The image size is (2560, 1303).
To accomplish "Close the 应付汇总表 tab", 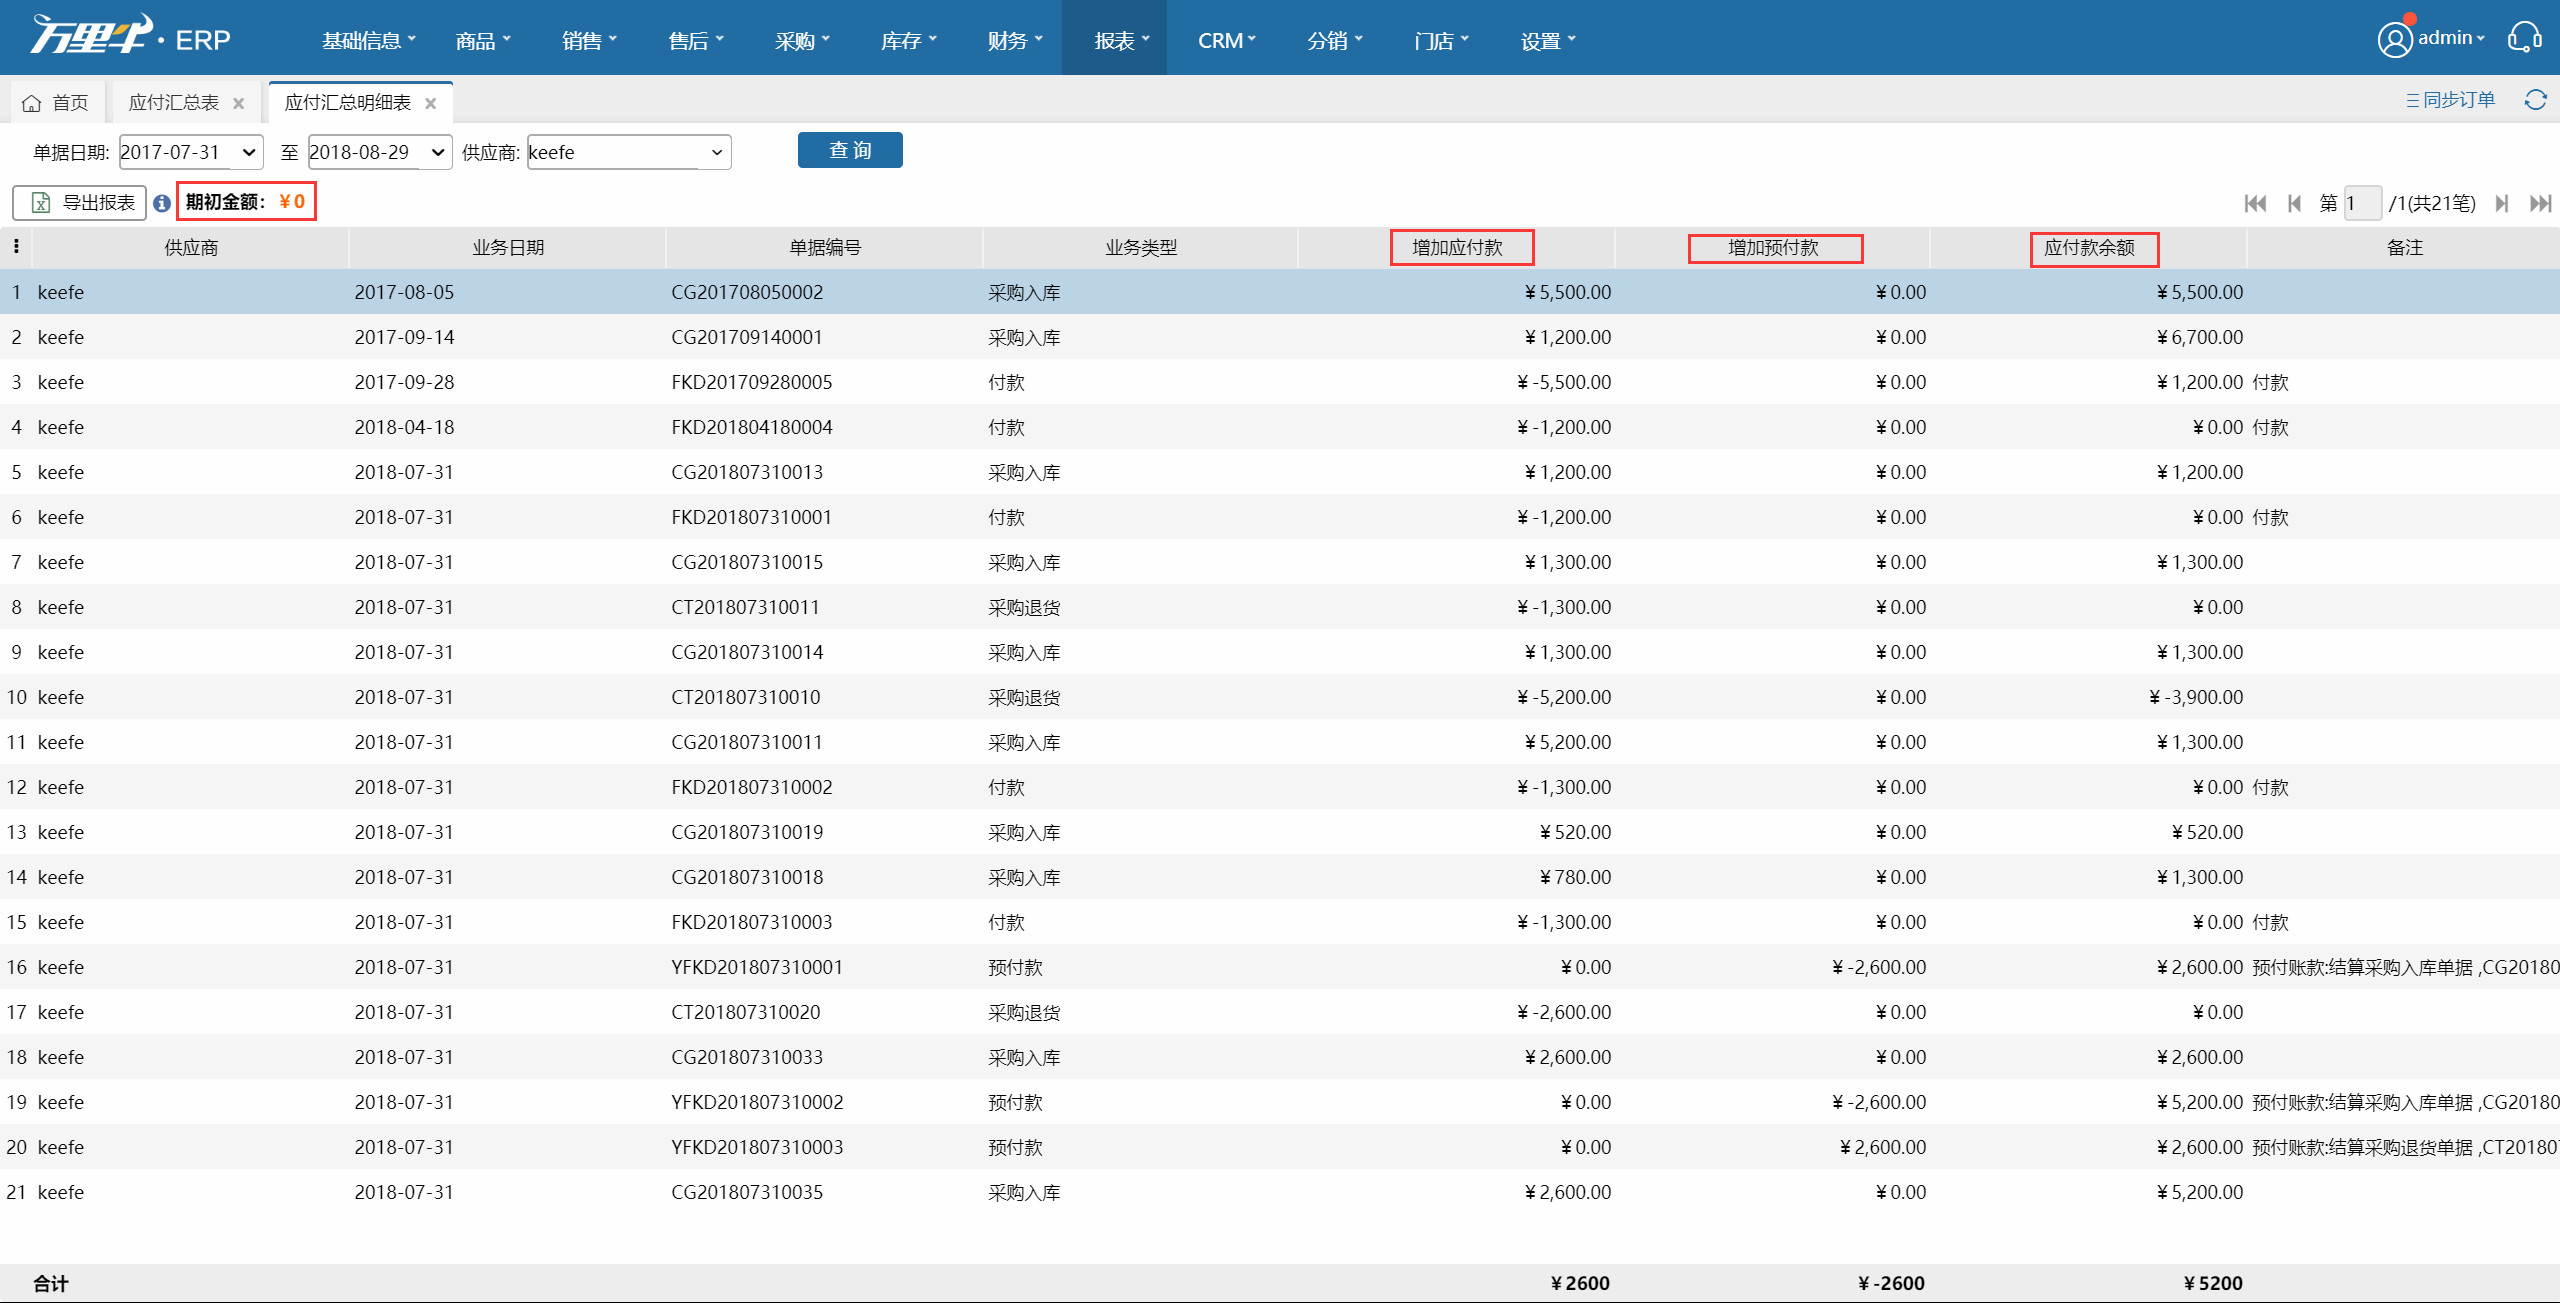I will point(238,103).
